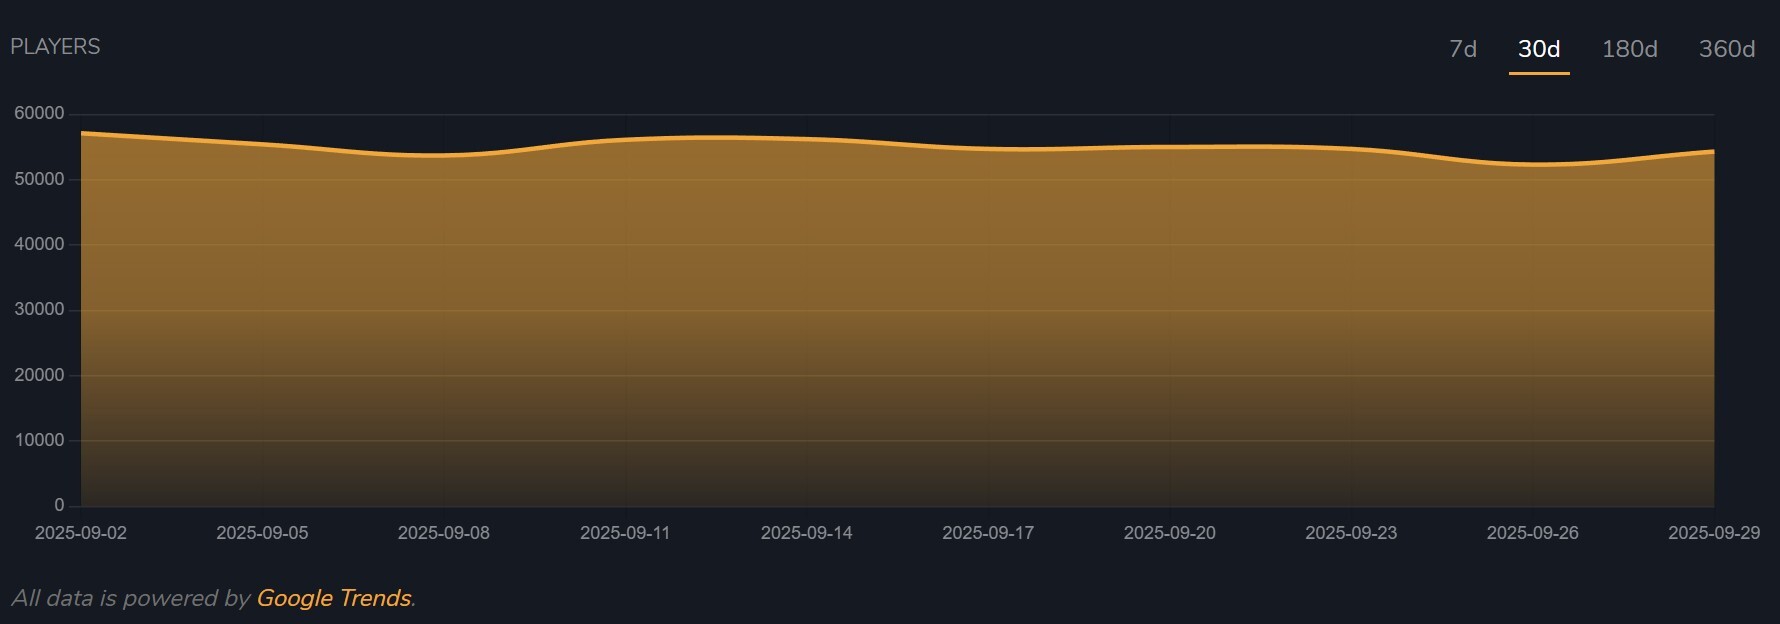Click the 2025-09-20 date label

point(1169,533)
